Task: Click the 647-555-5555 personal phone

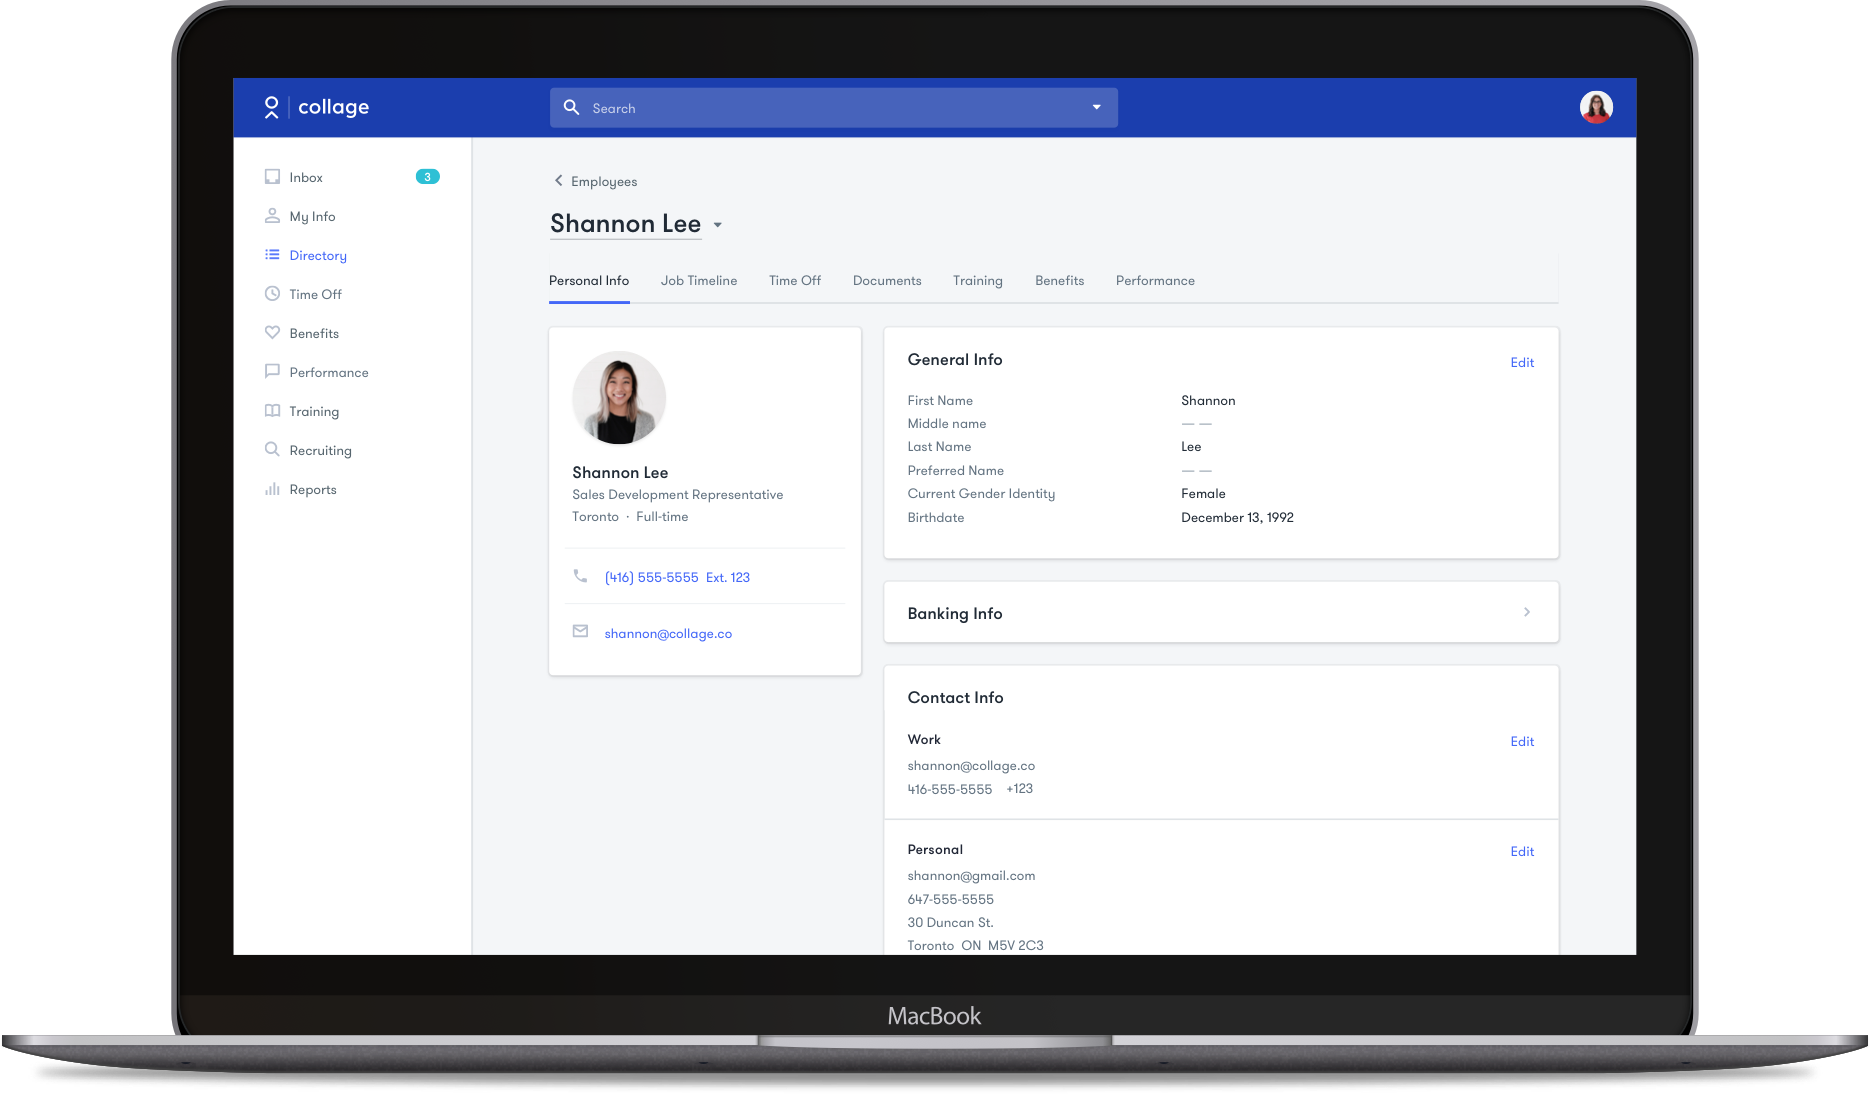Action: 950,899
